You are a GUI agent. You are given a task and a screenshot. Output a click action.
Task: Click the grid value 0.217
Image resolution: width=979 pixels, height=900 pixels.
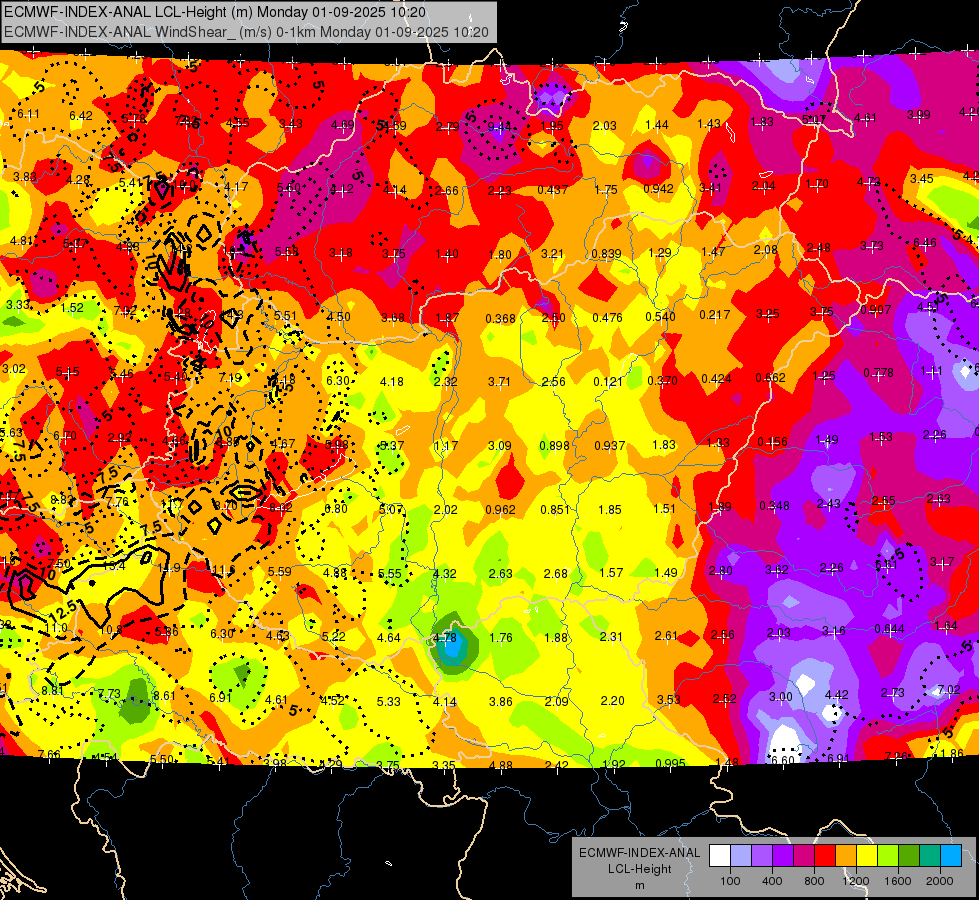coord(715,315)
